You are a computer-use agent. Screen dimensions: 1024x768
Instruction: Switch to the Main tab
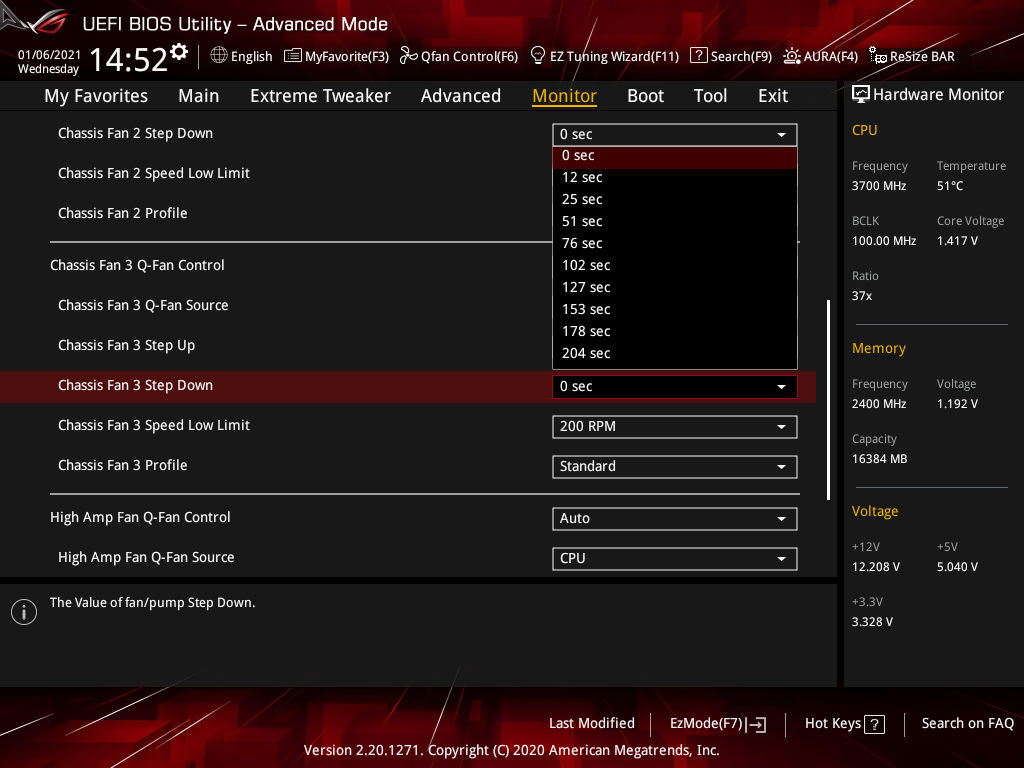coord(199,96)
